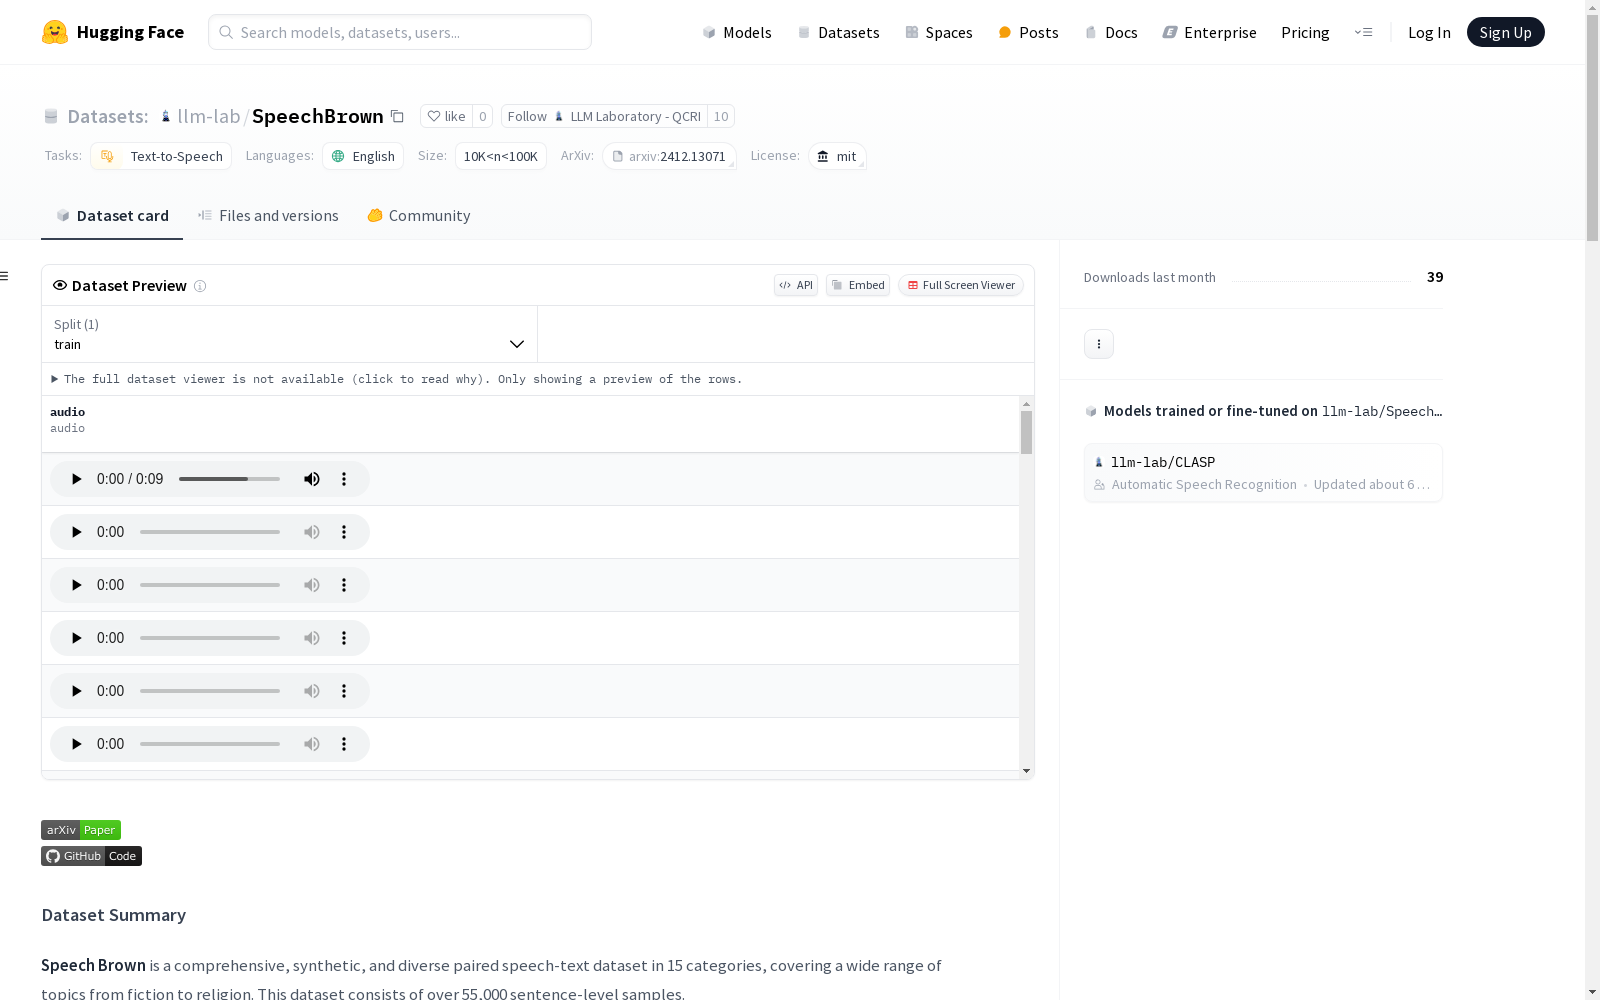Select the Text-to-Speech task tag

[x=161, y=156]
